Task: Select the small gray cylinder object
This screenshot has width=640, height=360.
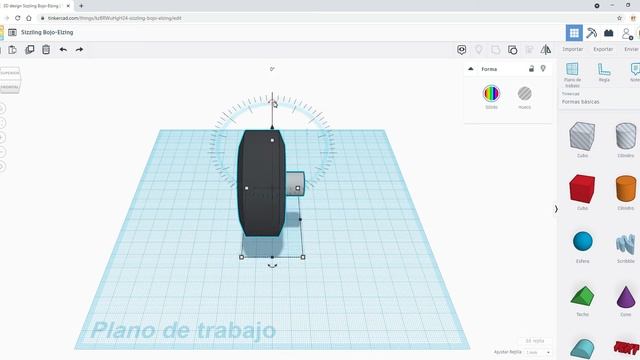Action: pos(295,184)
